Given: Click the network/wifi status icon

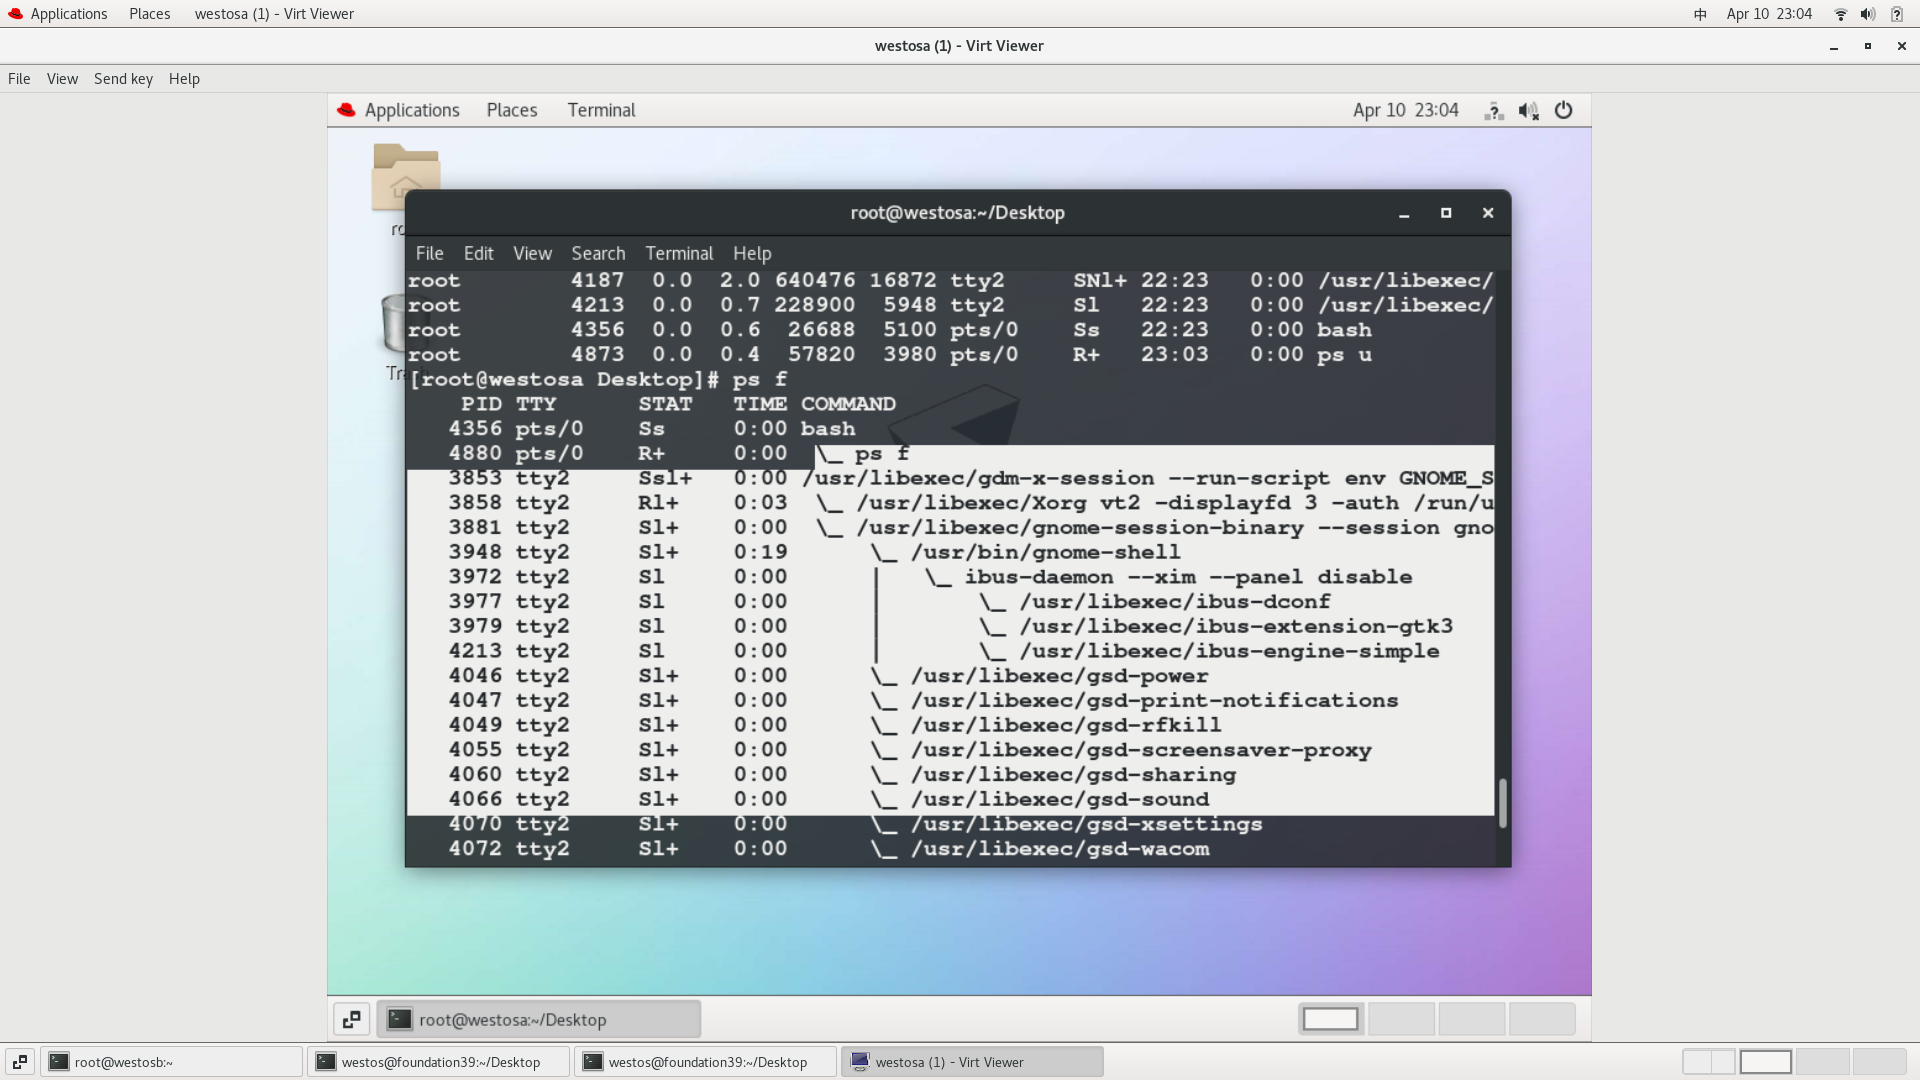Looking at the screenshot, I should tap(1840, 13).
